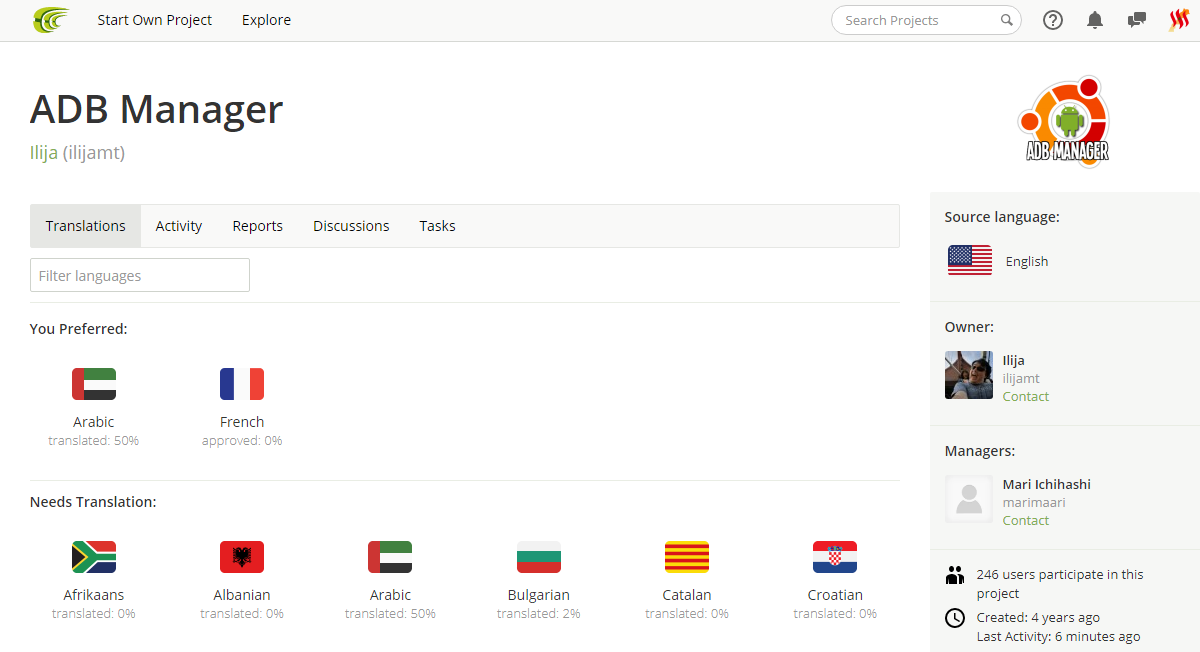The width and height of the screenshot is (1200, 652).
Task: Open the notifications bell icon
Action: point(1095,20)
